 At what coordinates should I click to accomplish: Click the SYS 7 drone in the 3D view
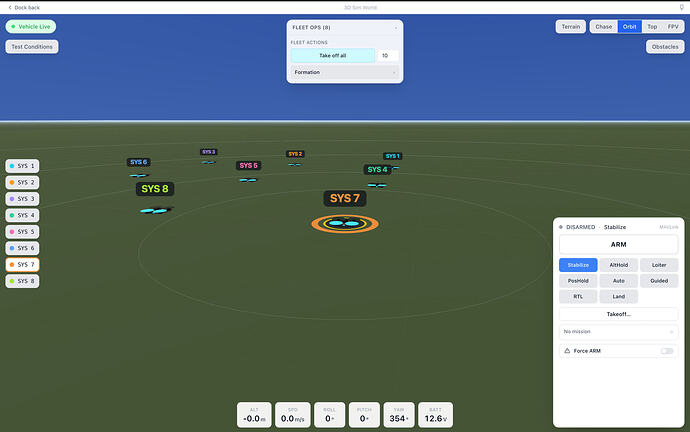pyautogui.click(x=345, y=223)
